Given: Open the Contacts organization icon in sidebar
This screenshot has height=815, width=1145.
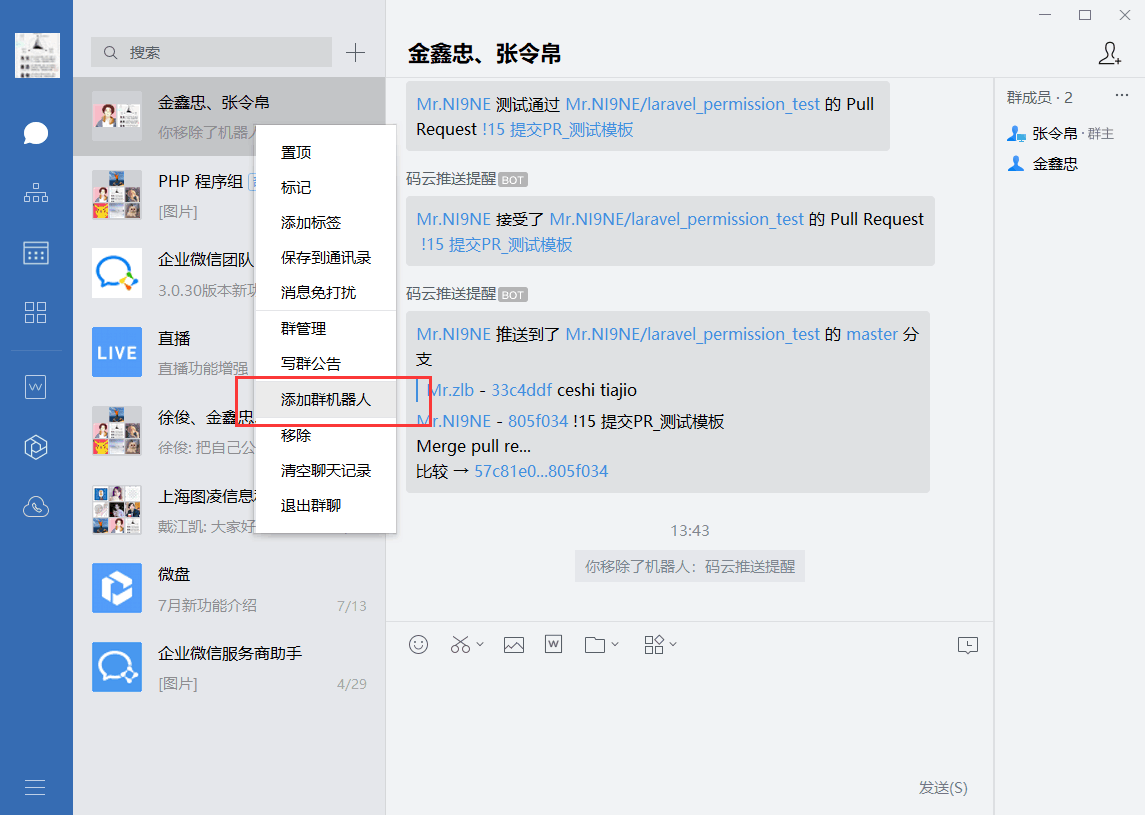Looking at the screenshot, I should pyautogui.click(x=36, y=193).
